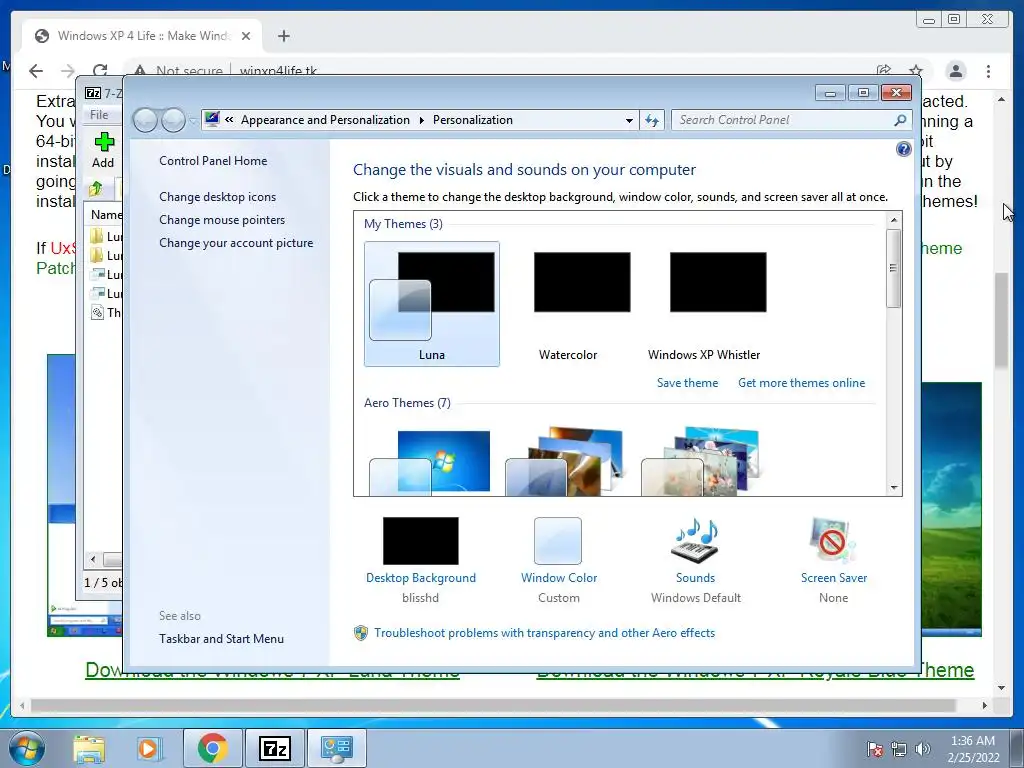This screenshot has width=1024, height=768.
Task: Open 7-Zip File menu
Action: pos(99,115)
